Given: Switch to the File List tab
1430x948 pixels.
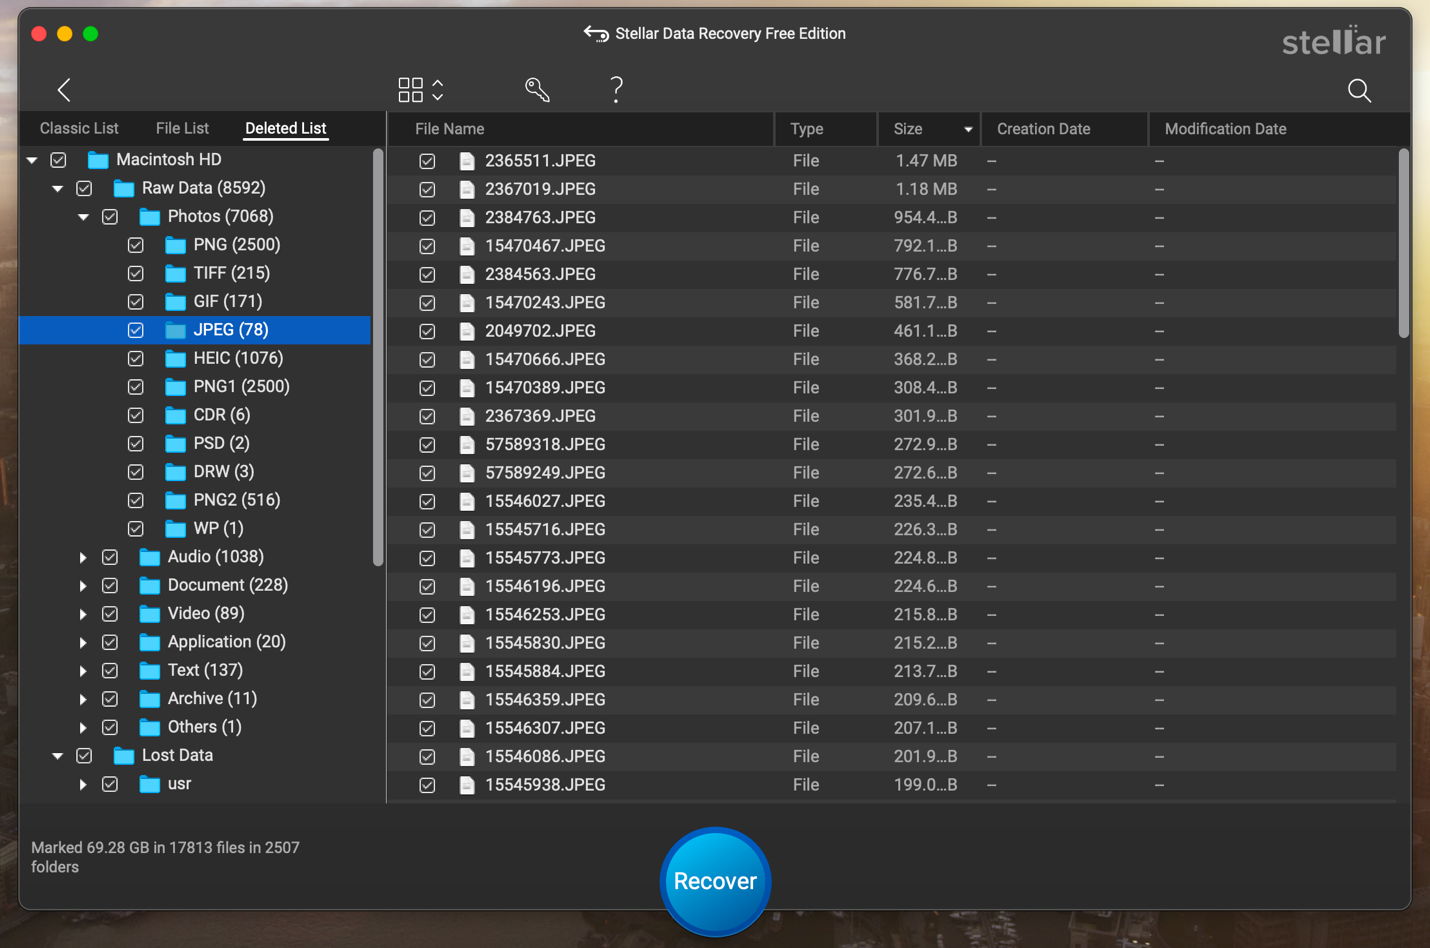Looking at the screenshot, I should point(182,128).
